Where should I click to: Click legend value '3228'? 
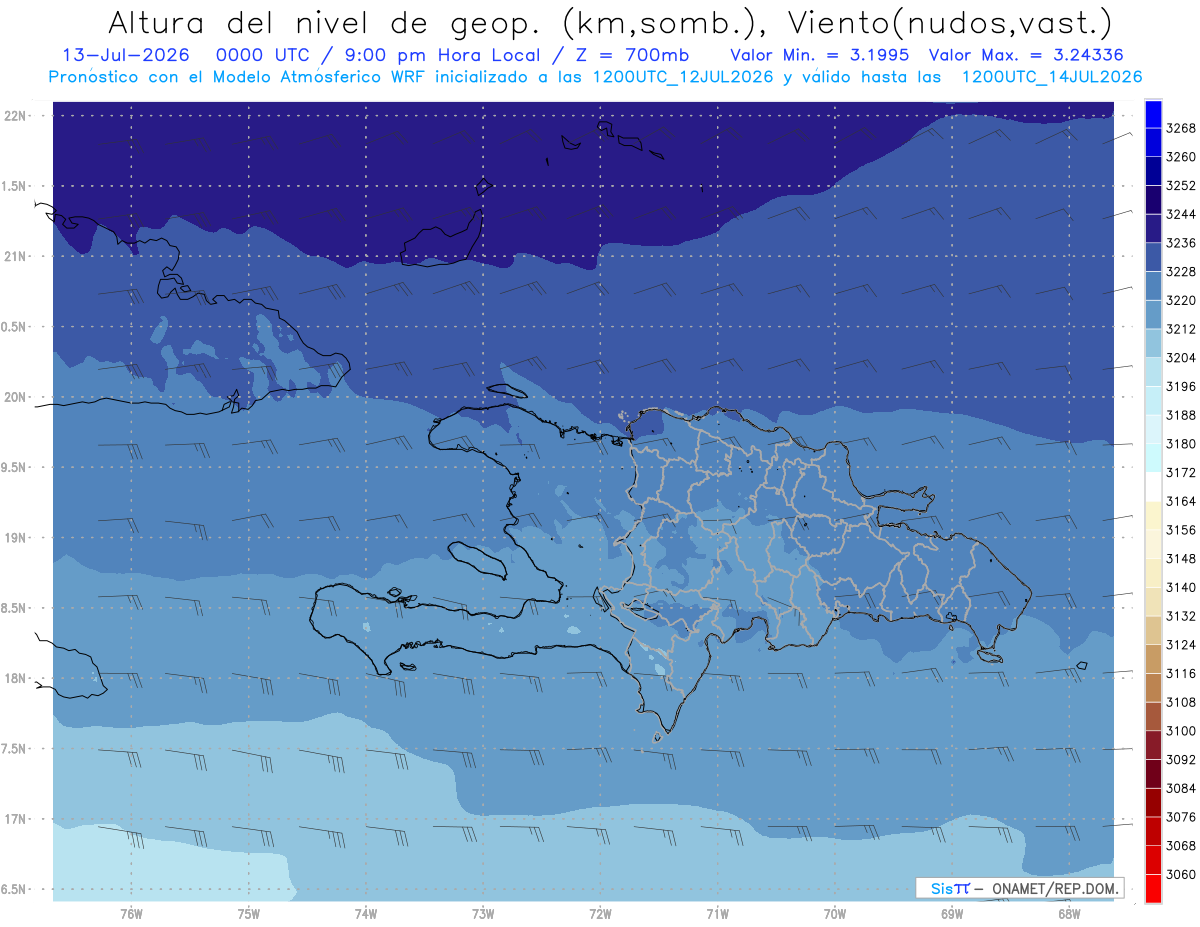pyautogui.click(x=1181, y=271)
